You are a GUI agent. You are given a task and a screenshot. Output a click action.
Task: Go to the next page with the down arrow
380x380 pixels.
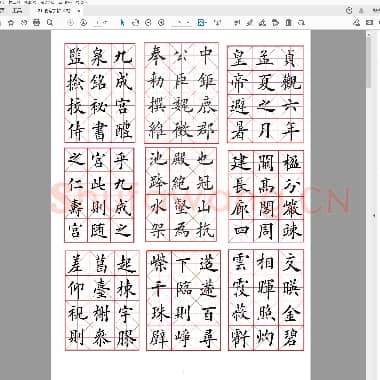pyautogui.click(x=83, y=23)
